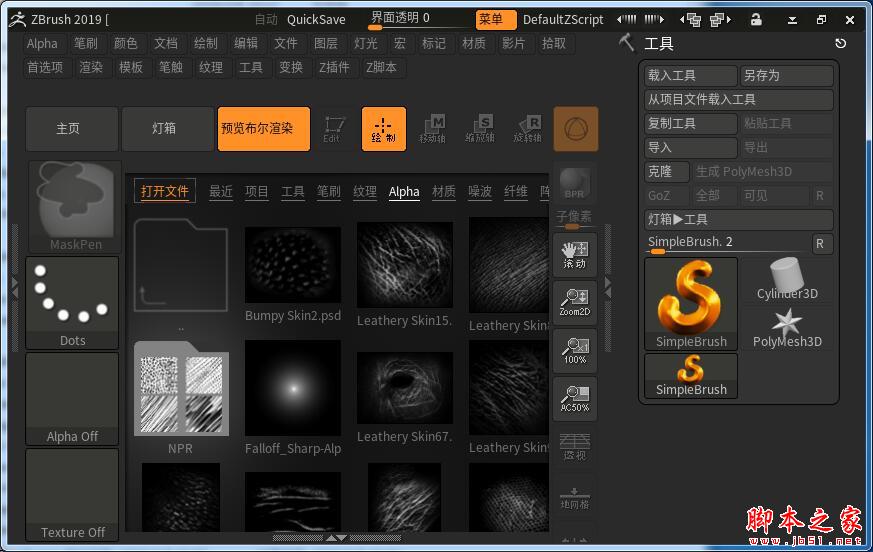Viewport: 873px width, 552px height.
Task: Open the Render (渲染) menu
Action: (91, 67)
